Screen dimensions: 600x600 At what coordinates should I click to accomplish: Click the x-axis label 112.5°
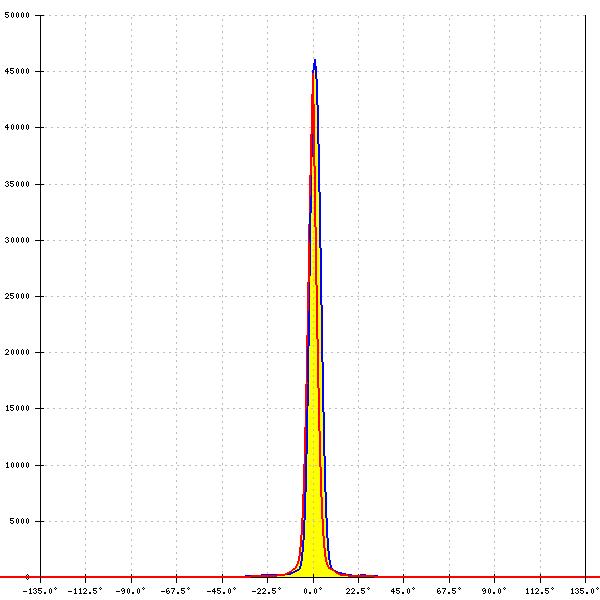[540, 591]
